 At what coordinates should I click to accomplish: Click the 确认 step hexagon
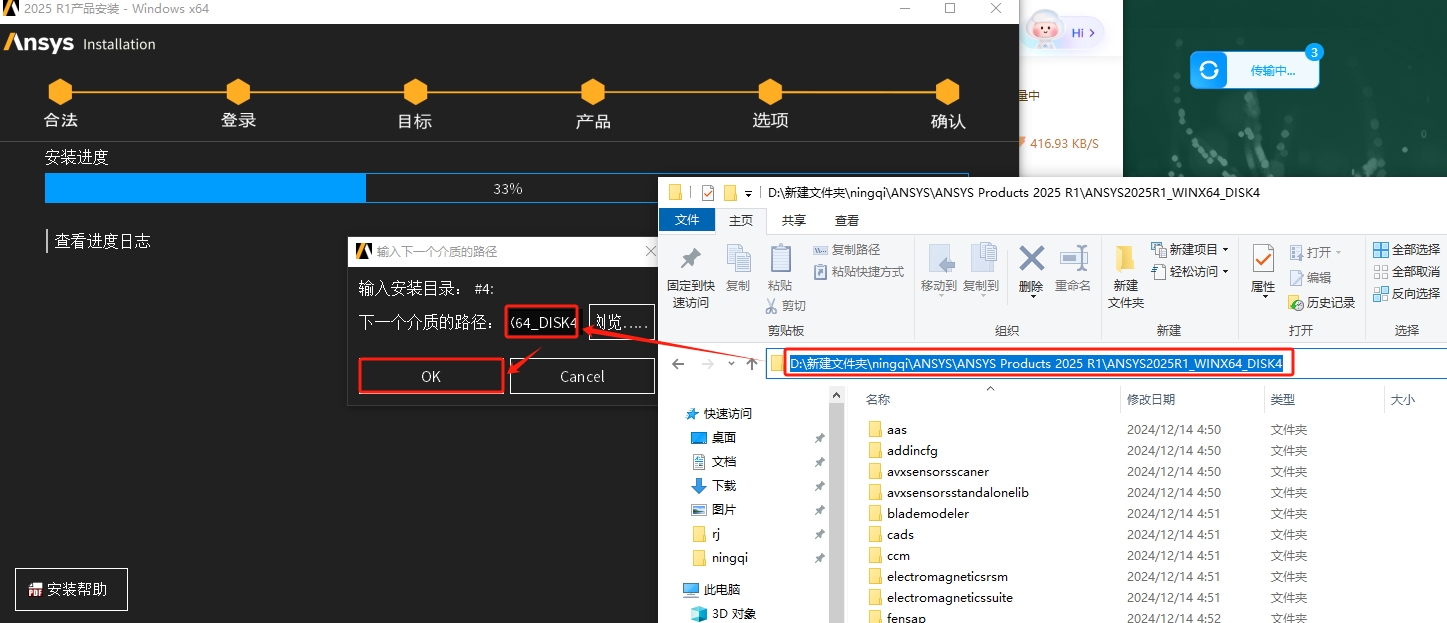[x=948, y=92]
